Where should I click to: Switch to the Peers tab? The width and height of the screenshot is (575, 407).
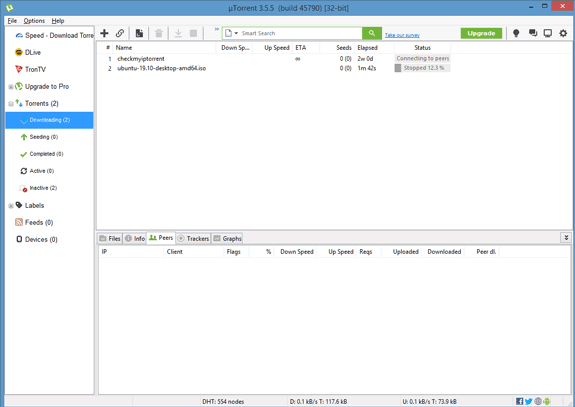(x=161, y=238)
